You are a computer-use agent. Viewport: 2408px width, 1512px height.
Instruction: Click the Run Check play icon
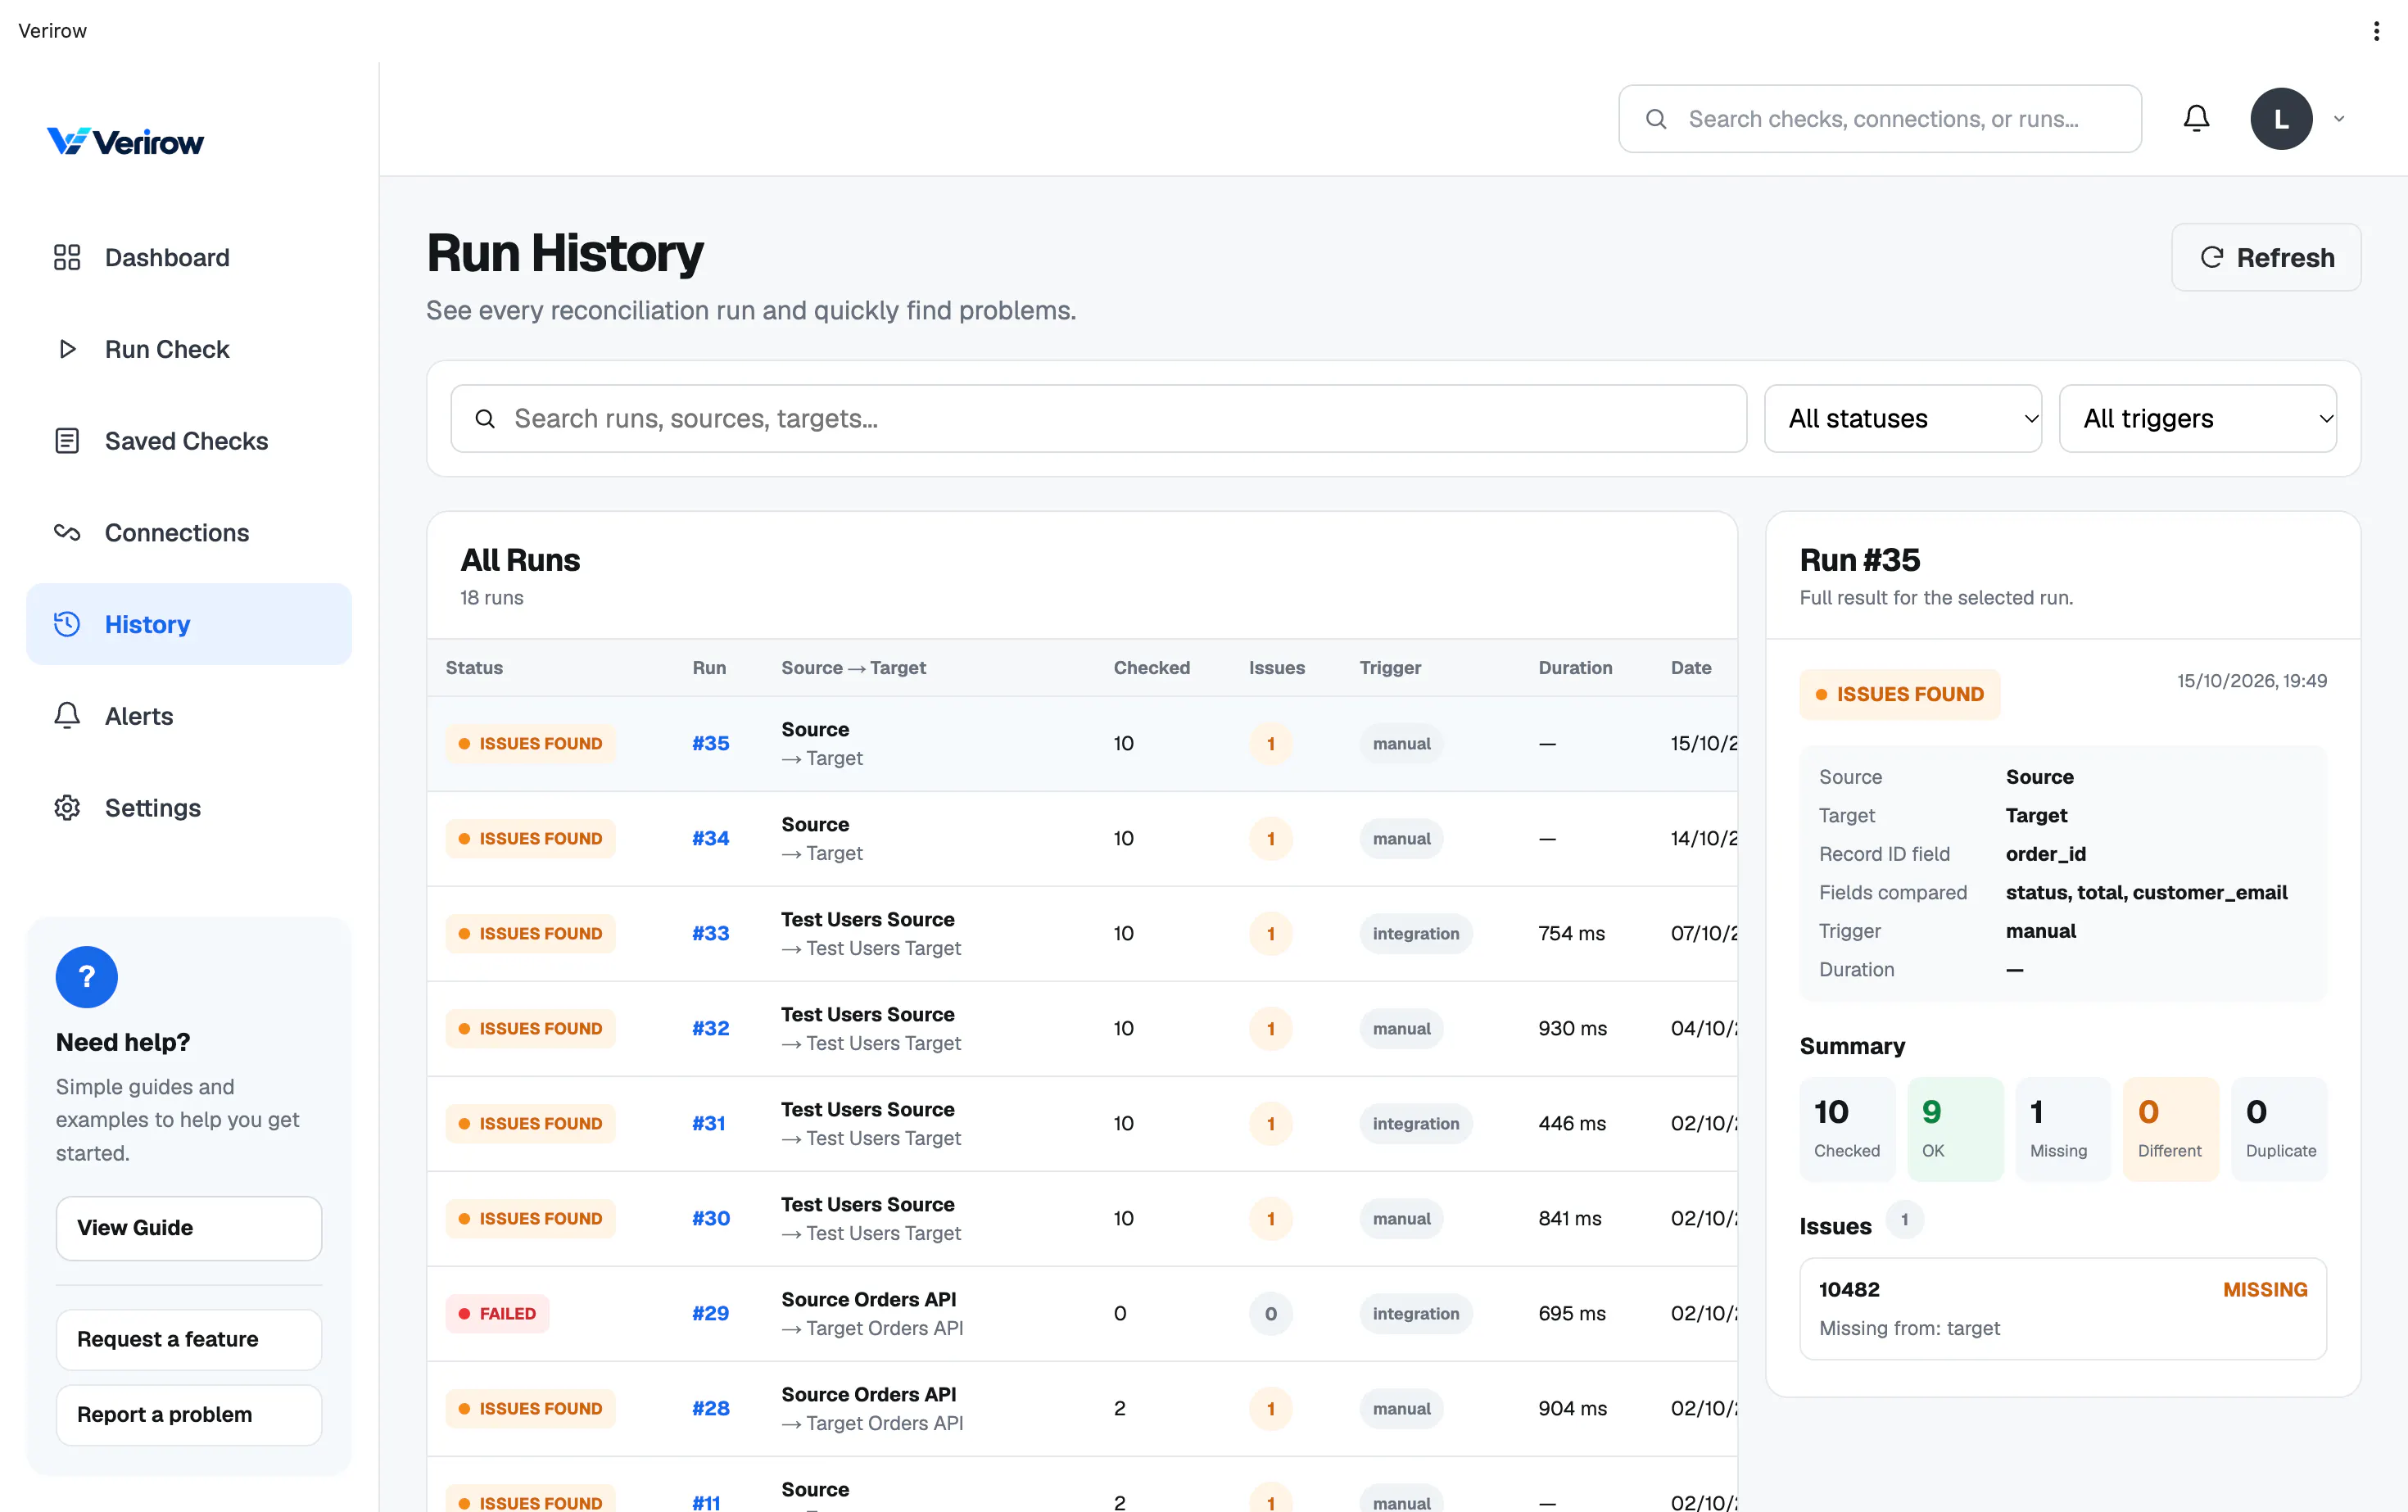pos(67,349)
